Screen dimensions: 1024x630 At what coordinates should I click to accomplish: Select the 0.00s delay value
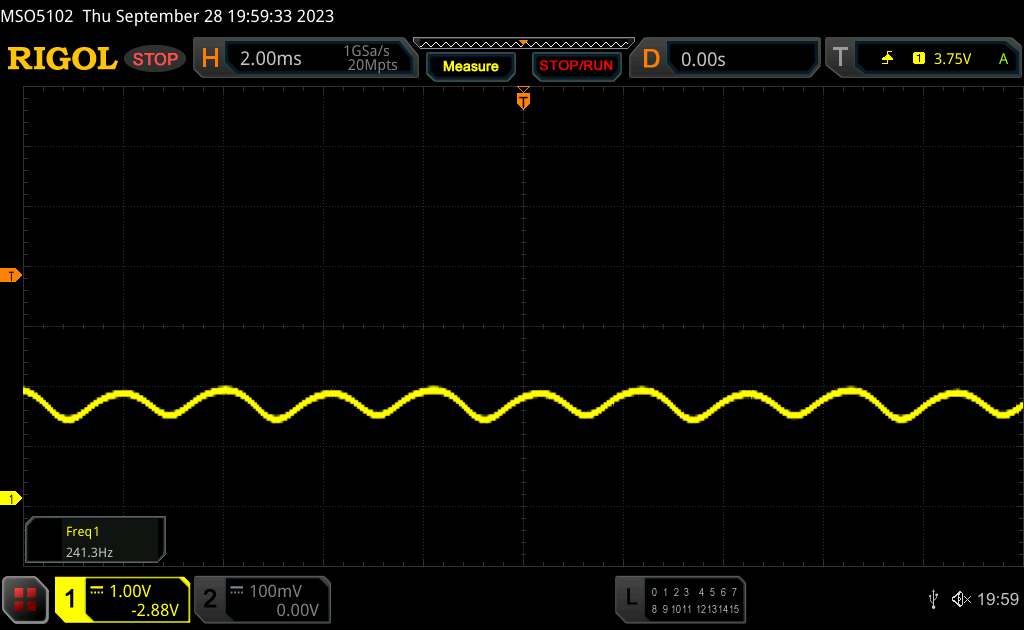point(703,59)
